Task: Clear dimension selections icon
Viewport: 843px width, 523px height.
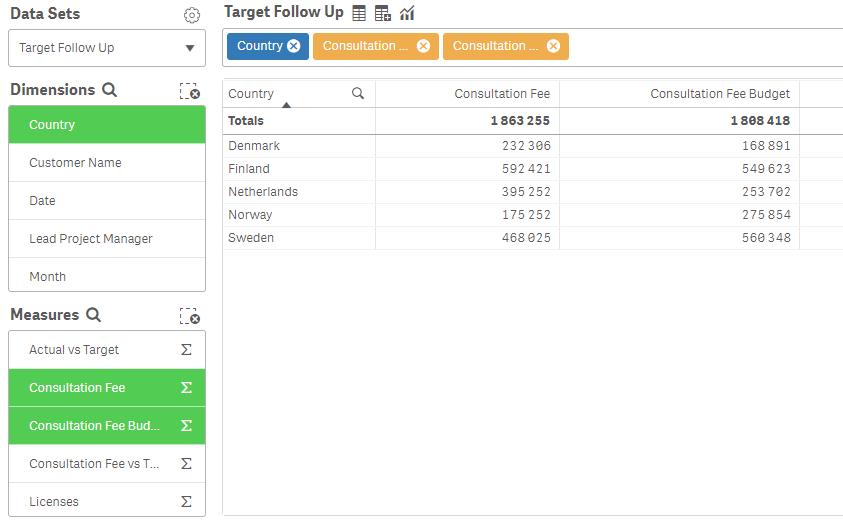Action: pyautogui.click(x=190, y=91)
